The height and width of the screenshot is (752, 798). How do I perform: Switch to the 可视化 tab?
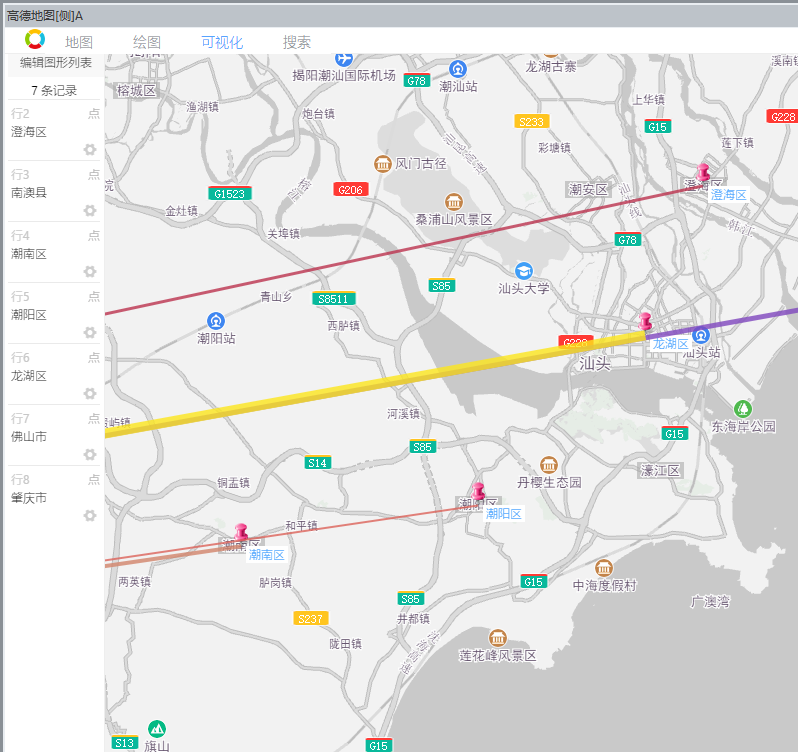click(x=222, y=42)
